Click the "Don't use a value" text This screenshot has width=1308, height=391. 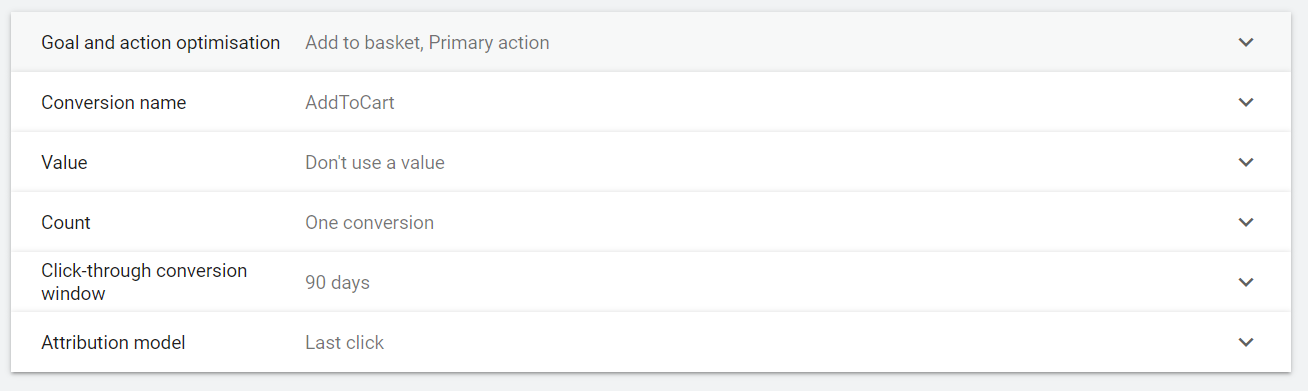[x=375, y=162]
